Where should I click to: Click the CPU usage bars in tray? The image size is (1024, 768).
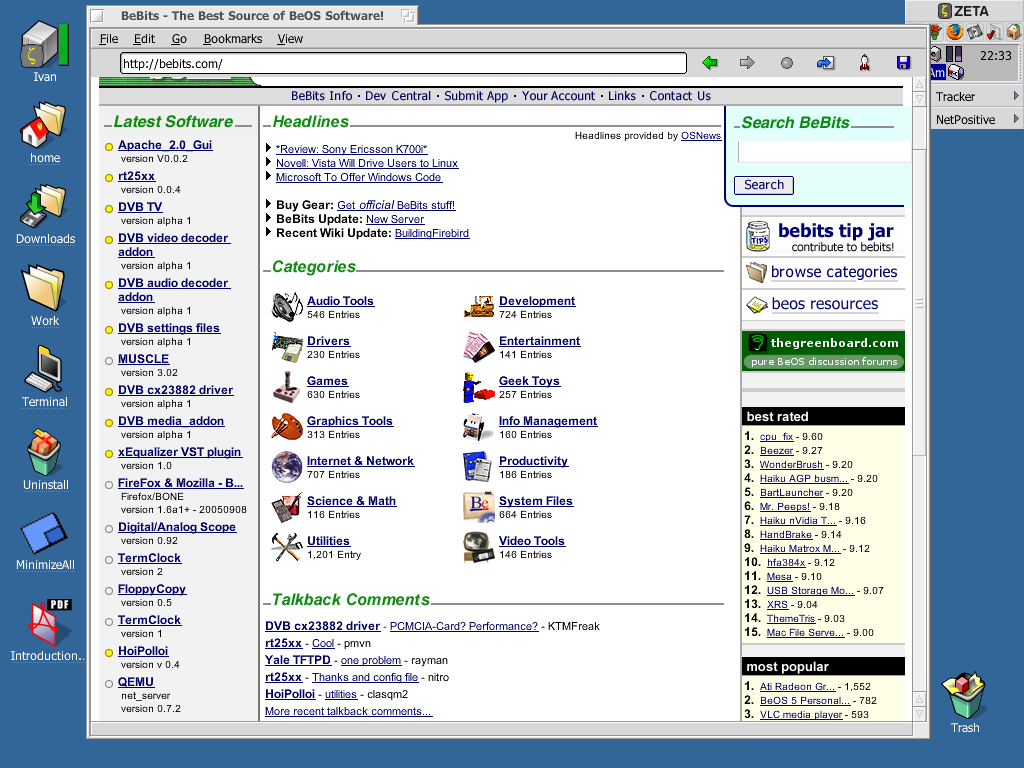pos(954,54)
